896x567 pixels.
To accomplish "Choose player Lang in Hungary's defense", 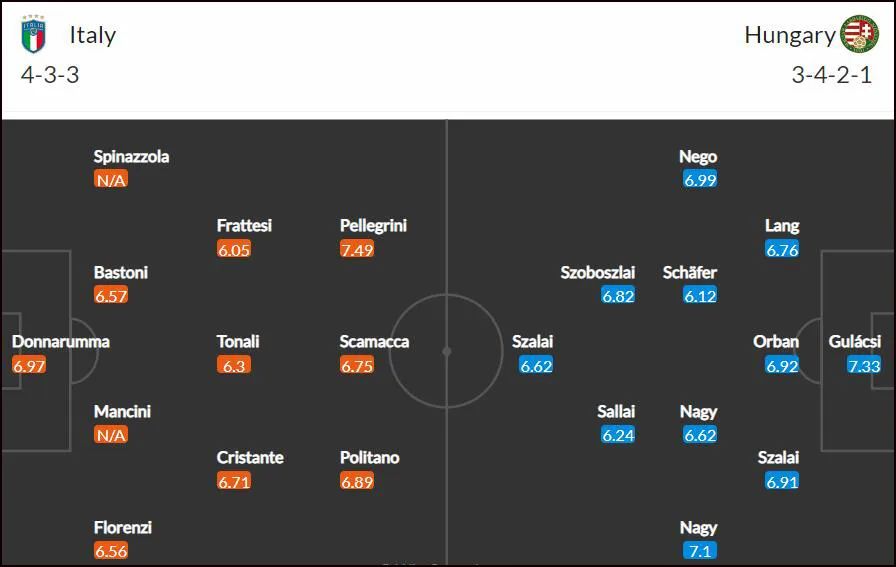I will coord(782,226).
